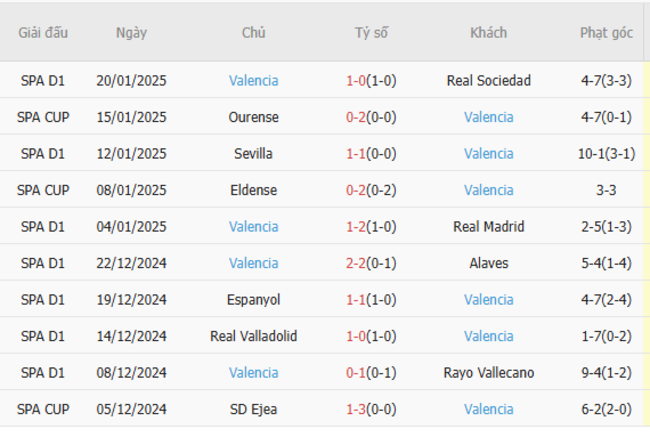Click Rayo Vallecano team name
The image size is (650, 437).
[488, 372]
